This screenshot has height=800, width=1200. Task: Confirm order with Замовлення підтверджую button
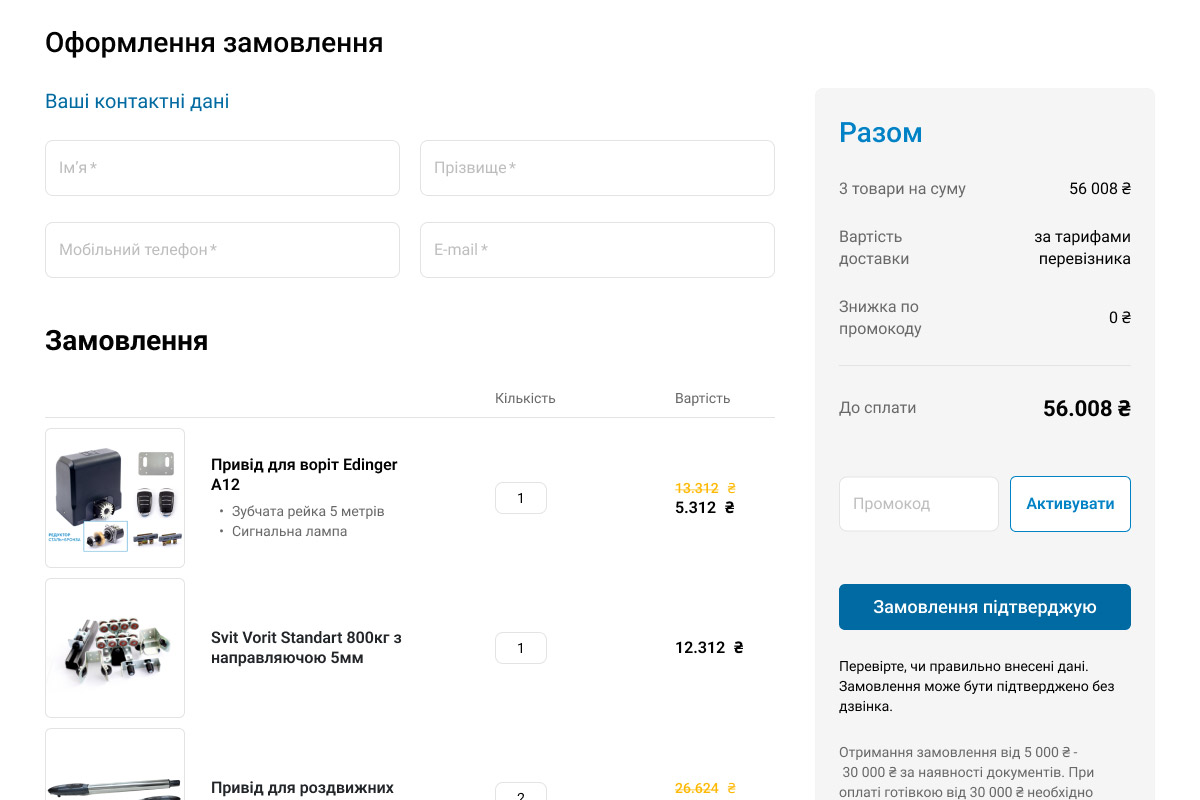(x=985, y=607)
